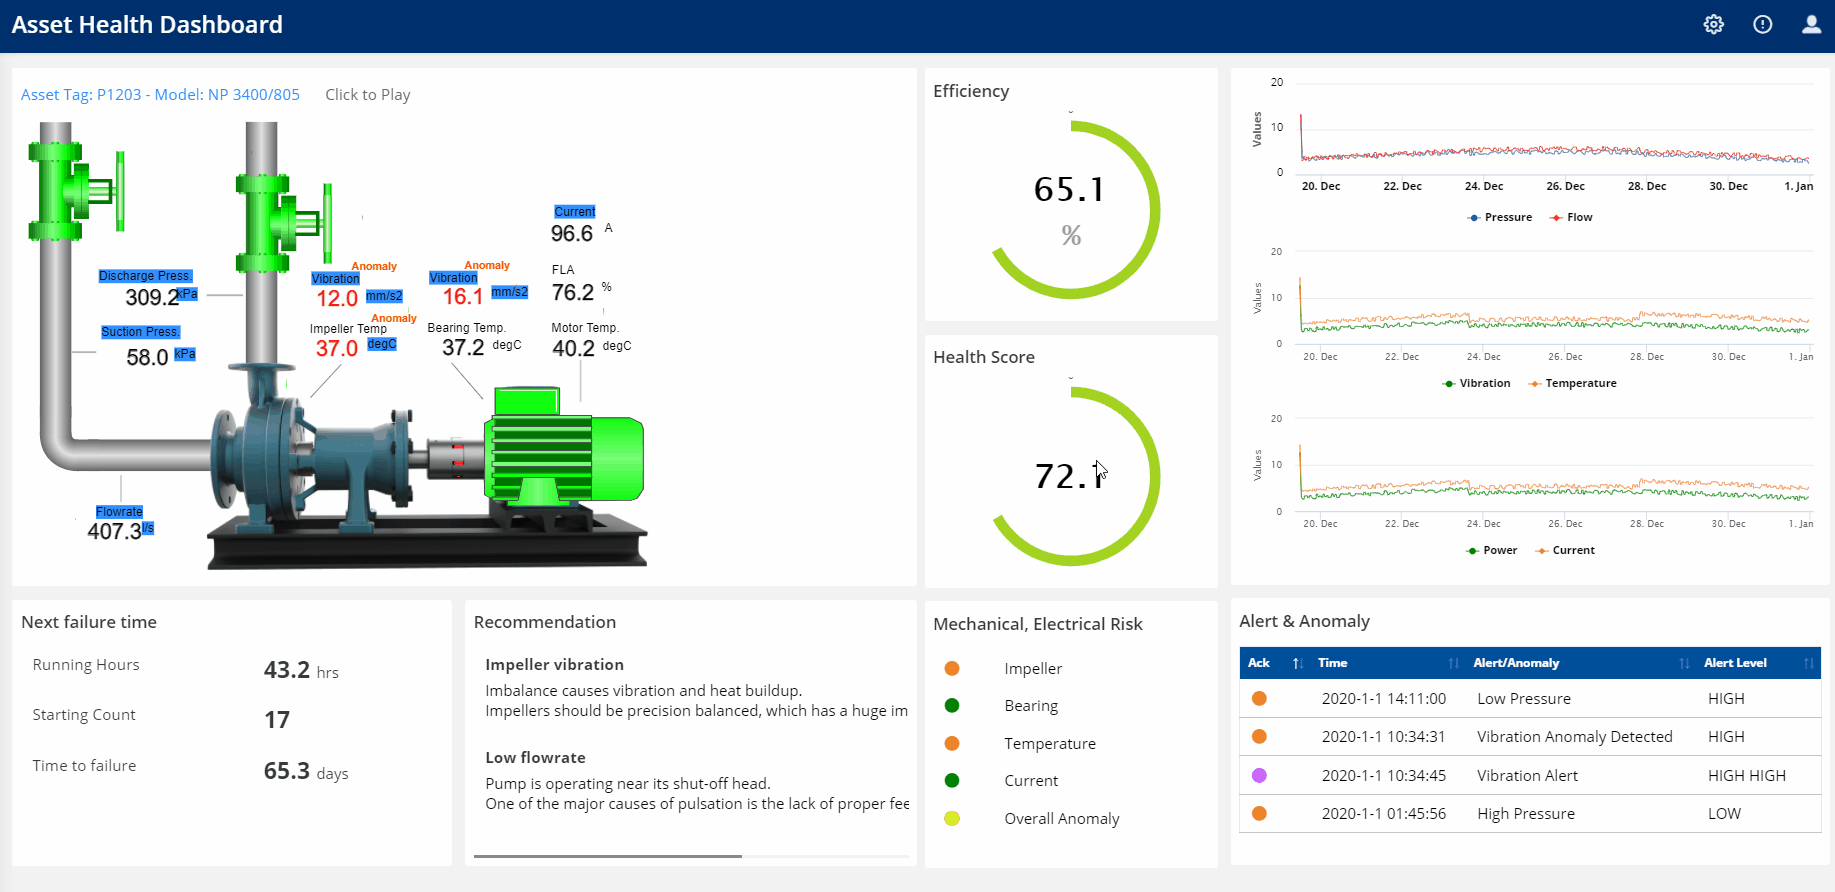Sort alerts by the Ack column arrows
1835x892 pixels.
(1297, 663)
